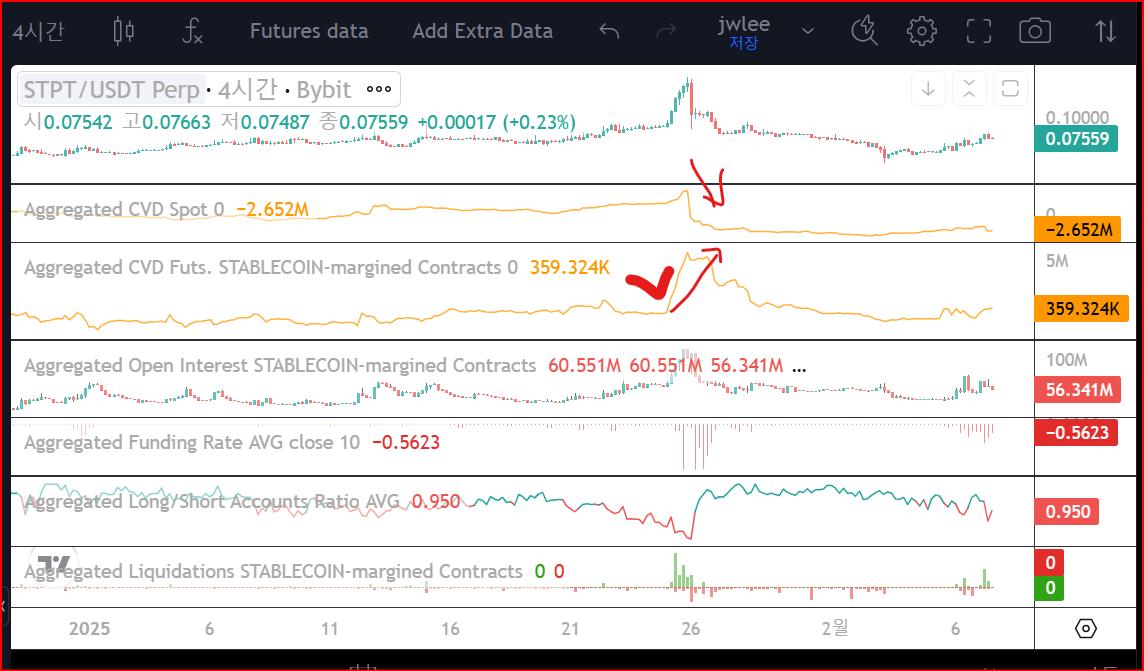Screen dimensions: 1144x671
Task: Move the price pane down with arrow
Action: [928, 89]
